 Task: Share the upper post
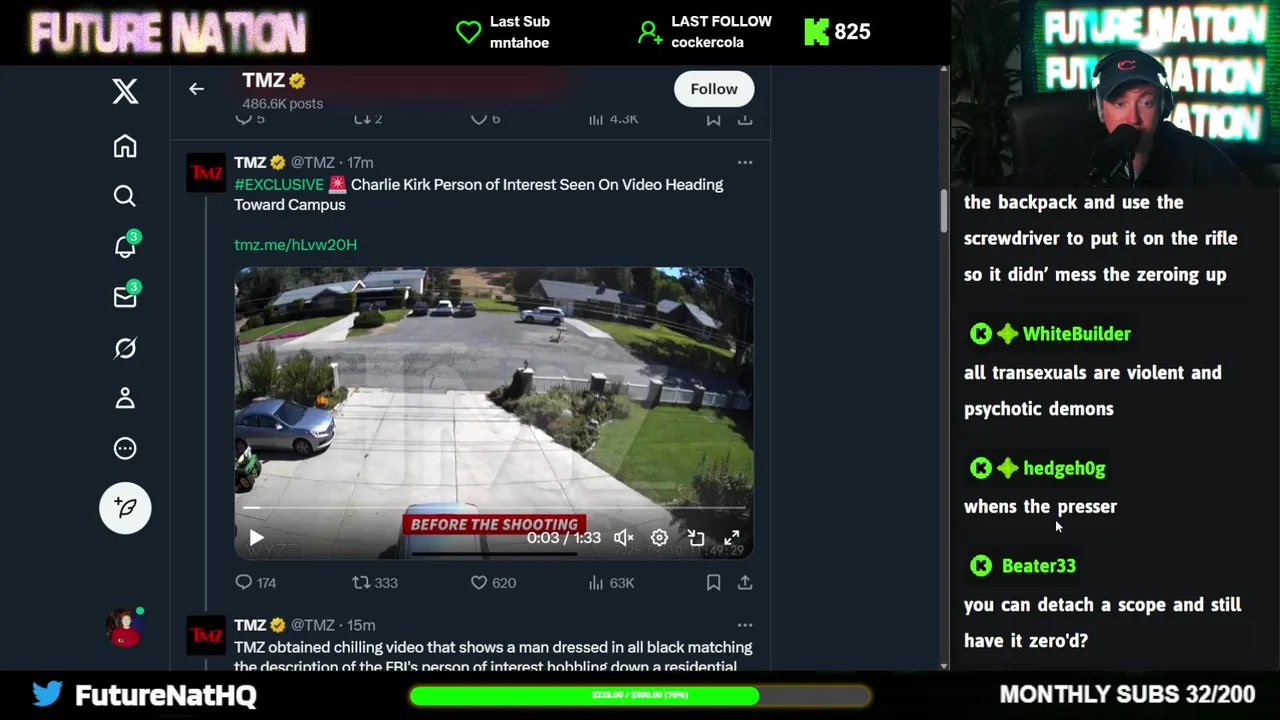click(745, 119)
